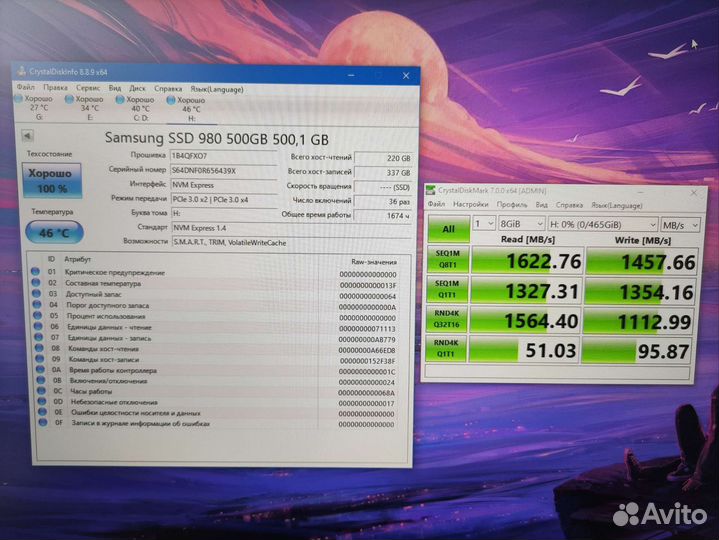Screen dimensions: 719x540
Task: Click the 220 GB host reads value
Action: tap(383, 158)
